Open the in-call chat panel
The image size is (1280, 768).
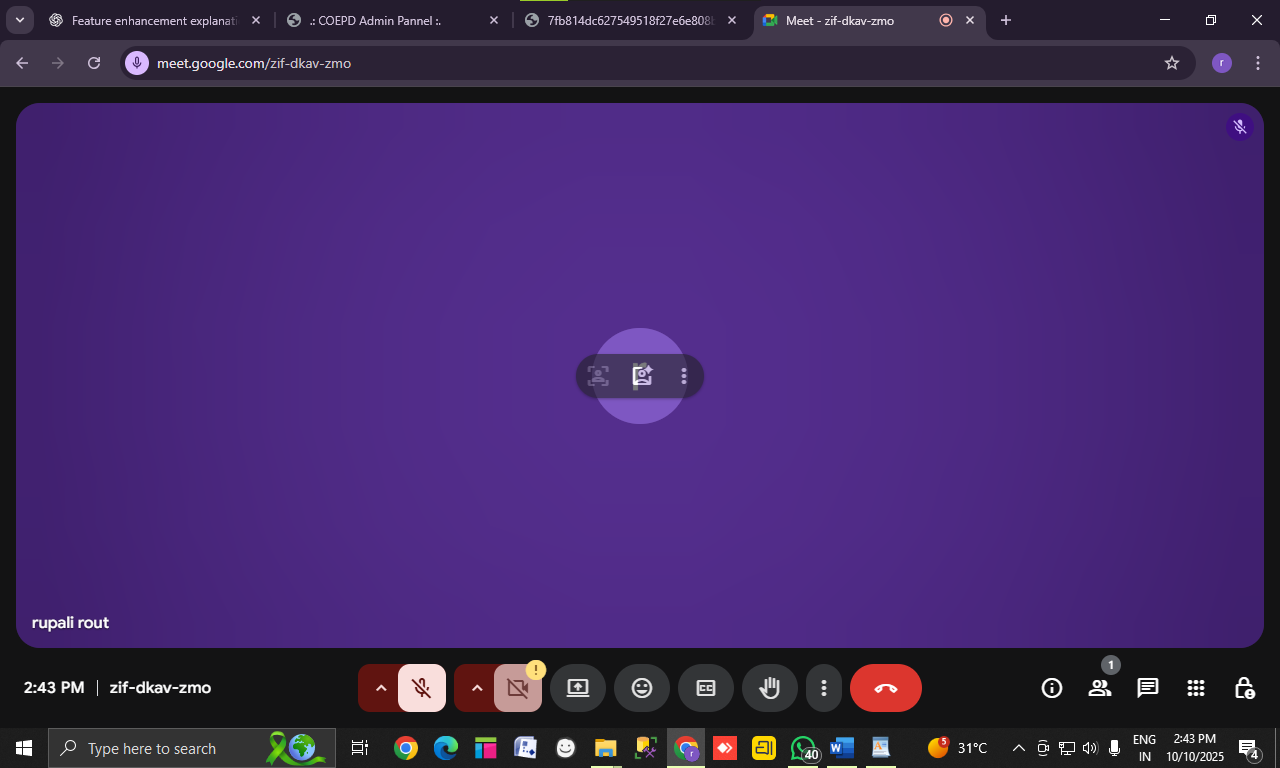pos(1147,688)
